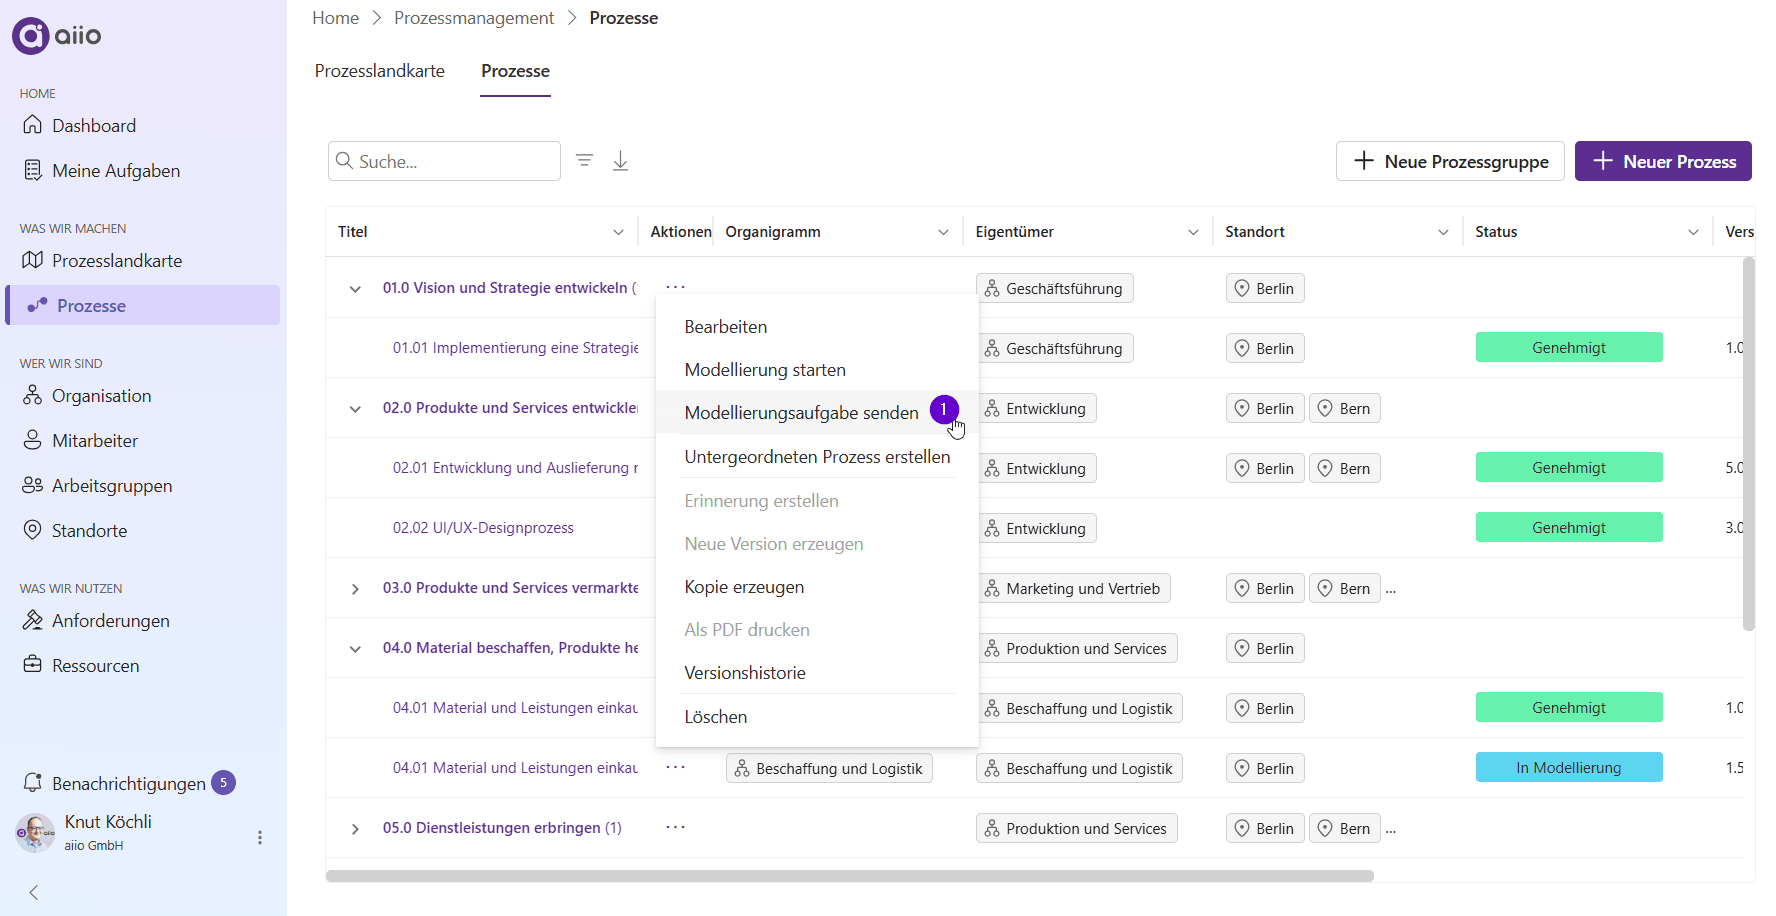The height and width of the screenshot is (916, 1776).
Task: Select Untergeordneten Prozess erstellen
Action: [x=817, y=457]
